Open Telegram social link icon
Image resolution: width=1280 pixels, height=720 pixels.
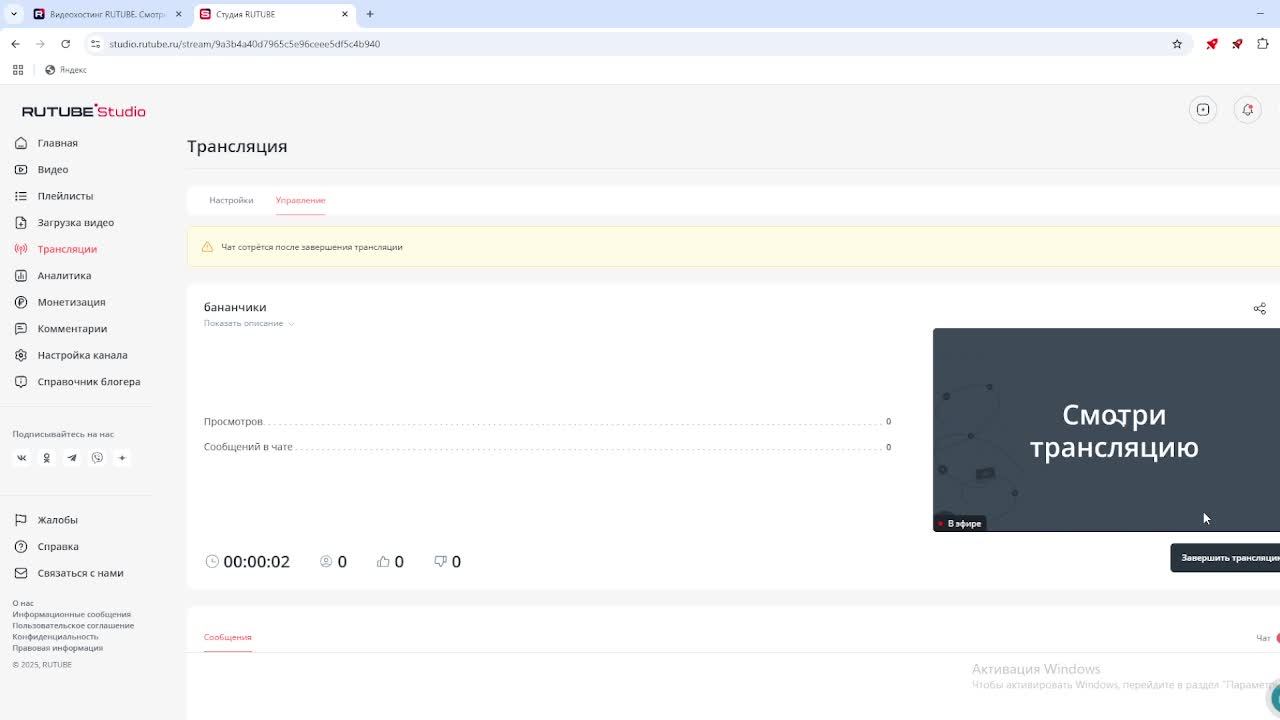(x=72, y=458)
